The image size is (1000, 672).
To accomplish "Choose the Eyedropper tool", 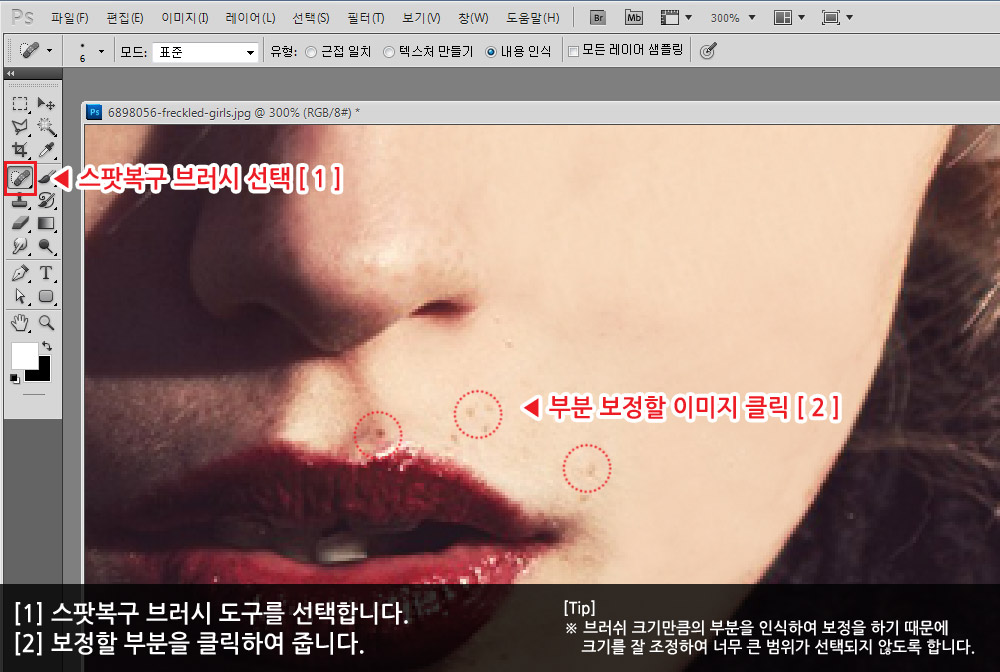I will (x=46, y=151).
